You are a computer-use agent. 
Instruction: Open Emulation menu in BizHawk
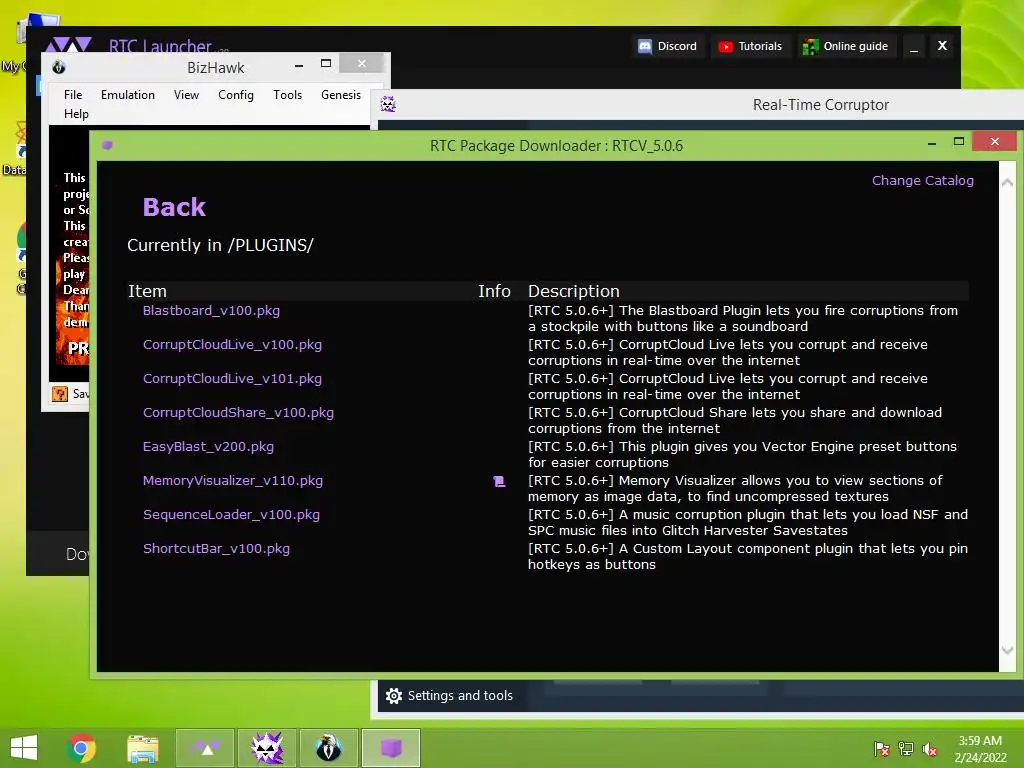(x=127, y=95)
